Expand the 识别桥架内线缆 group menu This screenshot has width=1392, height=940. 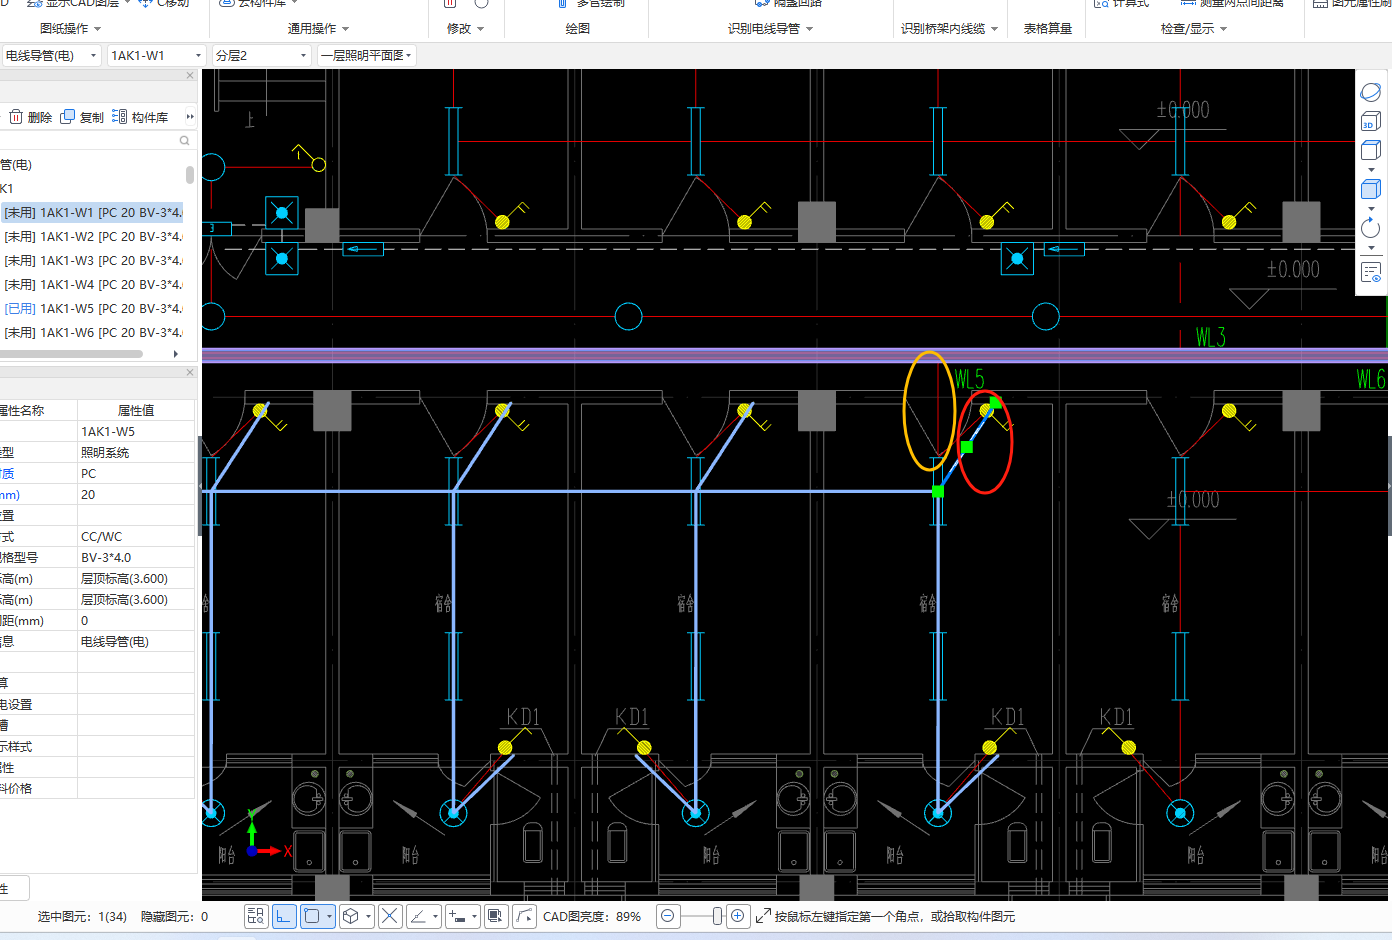coord(949,29)
